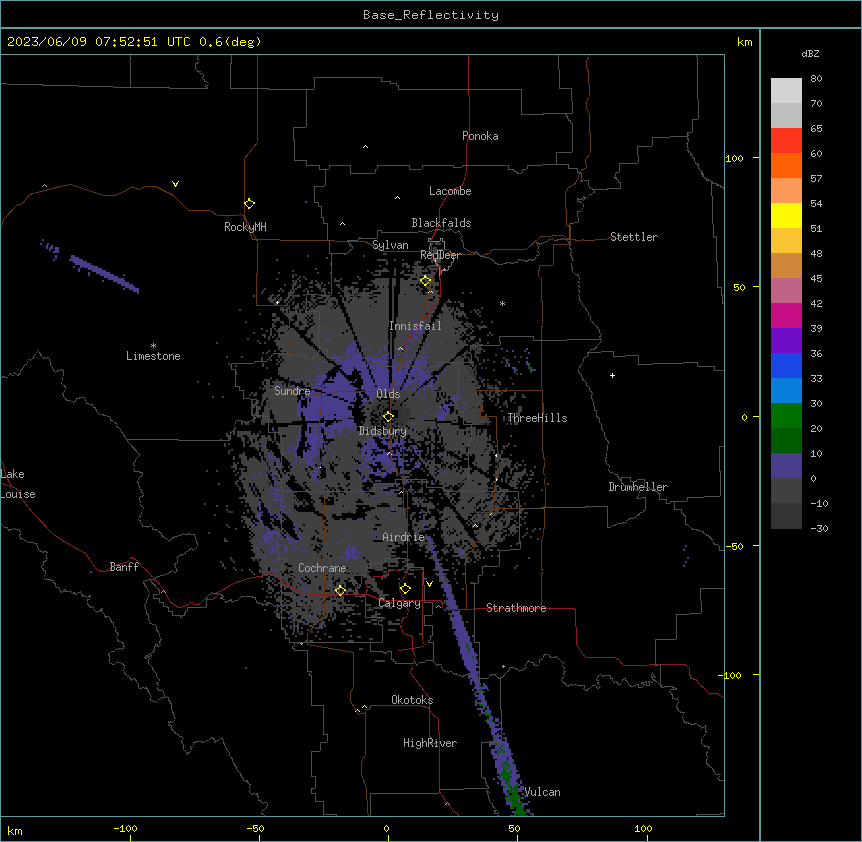Click the yellow diamond marker below Cochrane

[x=340, y=590]
